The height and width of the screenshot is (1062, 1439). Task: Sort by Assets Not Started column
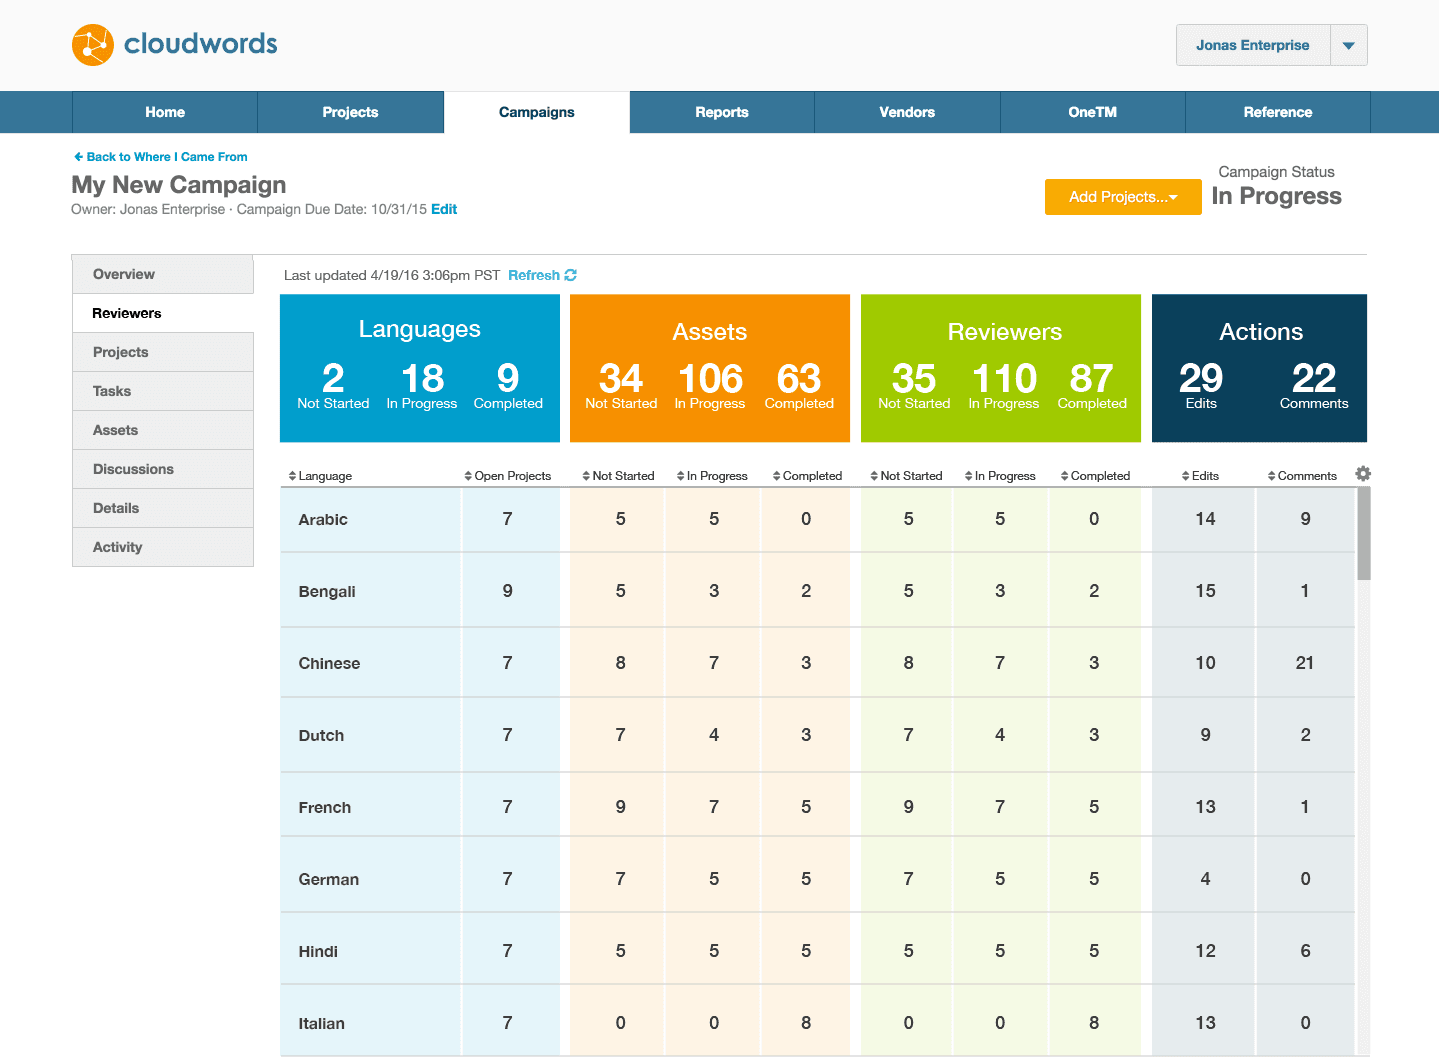point(618,476)
